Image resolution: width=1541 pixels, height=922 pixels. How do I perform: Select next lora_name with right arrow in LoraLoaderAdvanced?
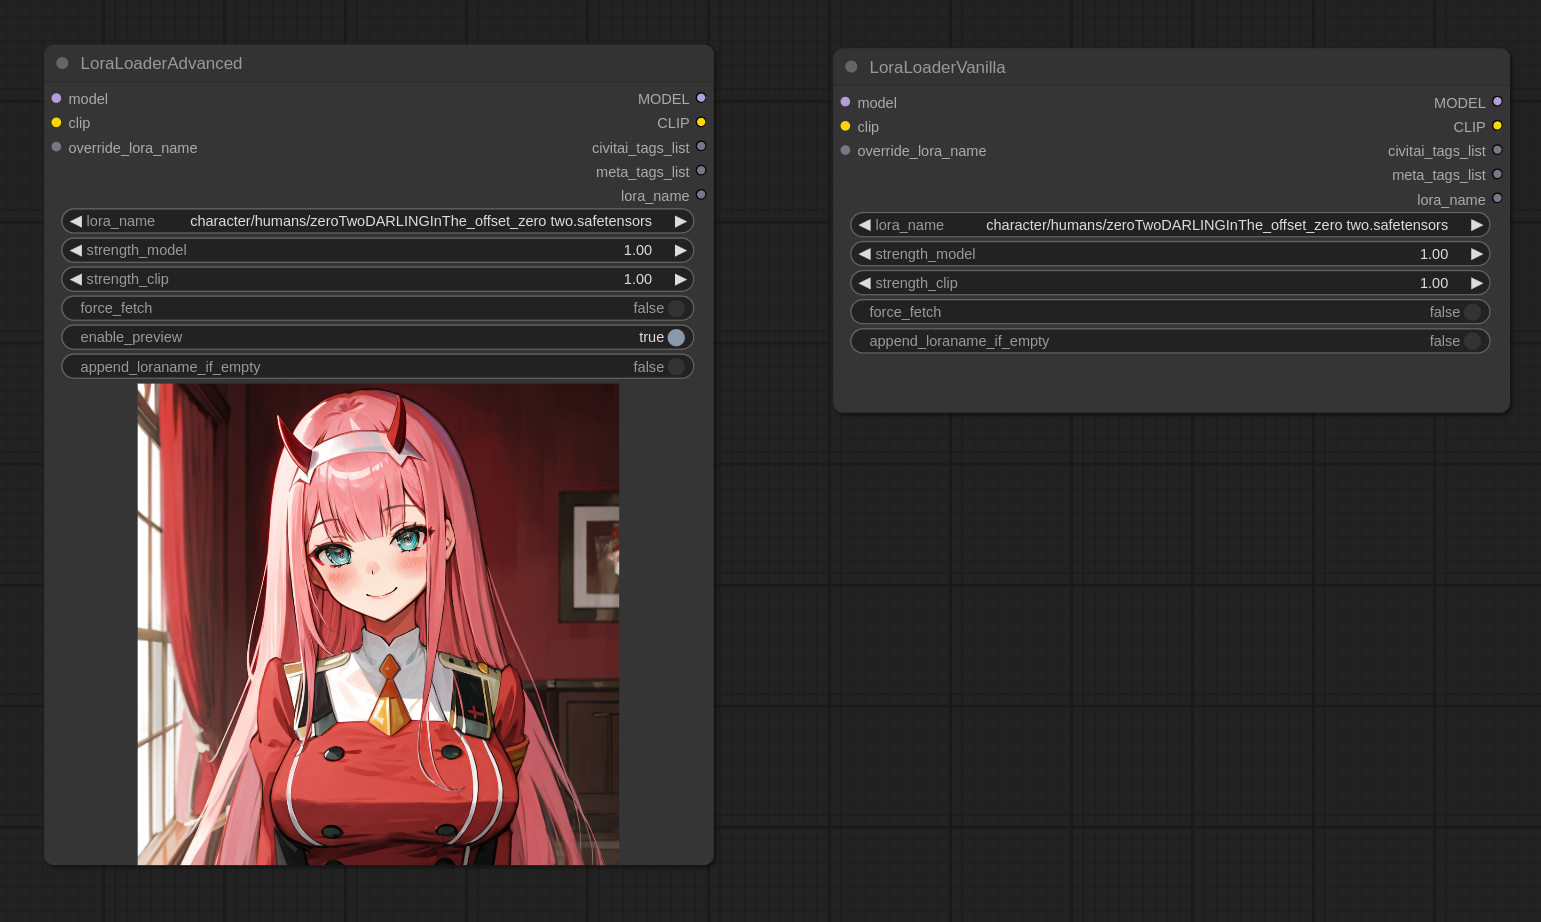click(x=680, y=221)
